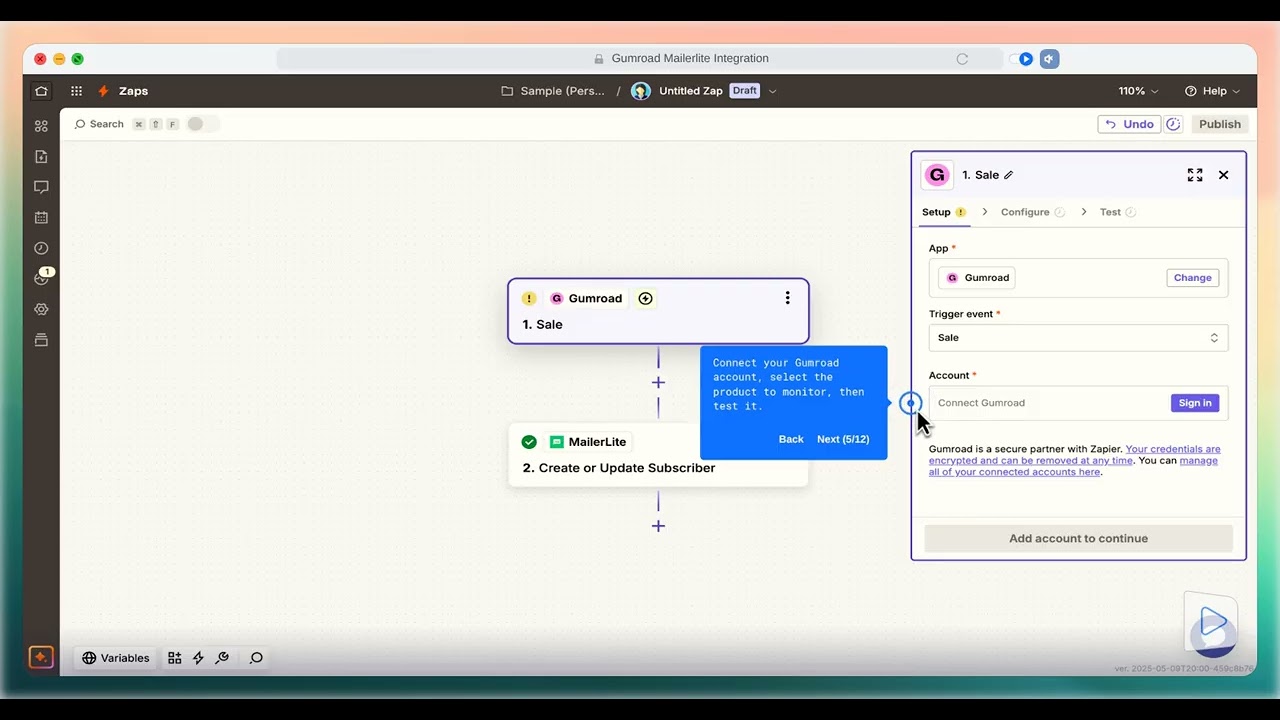Open the four-circles sidebar icon
Screen dimensions: 1280x720
coord(41,126)
